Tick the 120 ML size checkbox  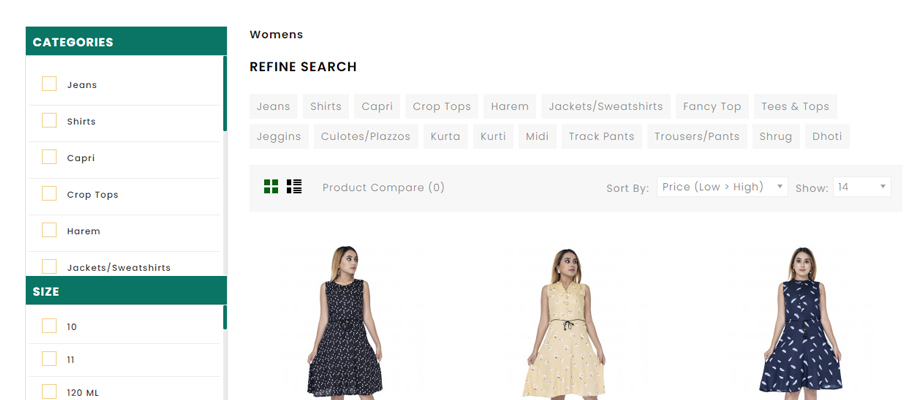pyautogui.click(x=49, y=391)
